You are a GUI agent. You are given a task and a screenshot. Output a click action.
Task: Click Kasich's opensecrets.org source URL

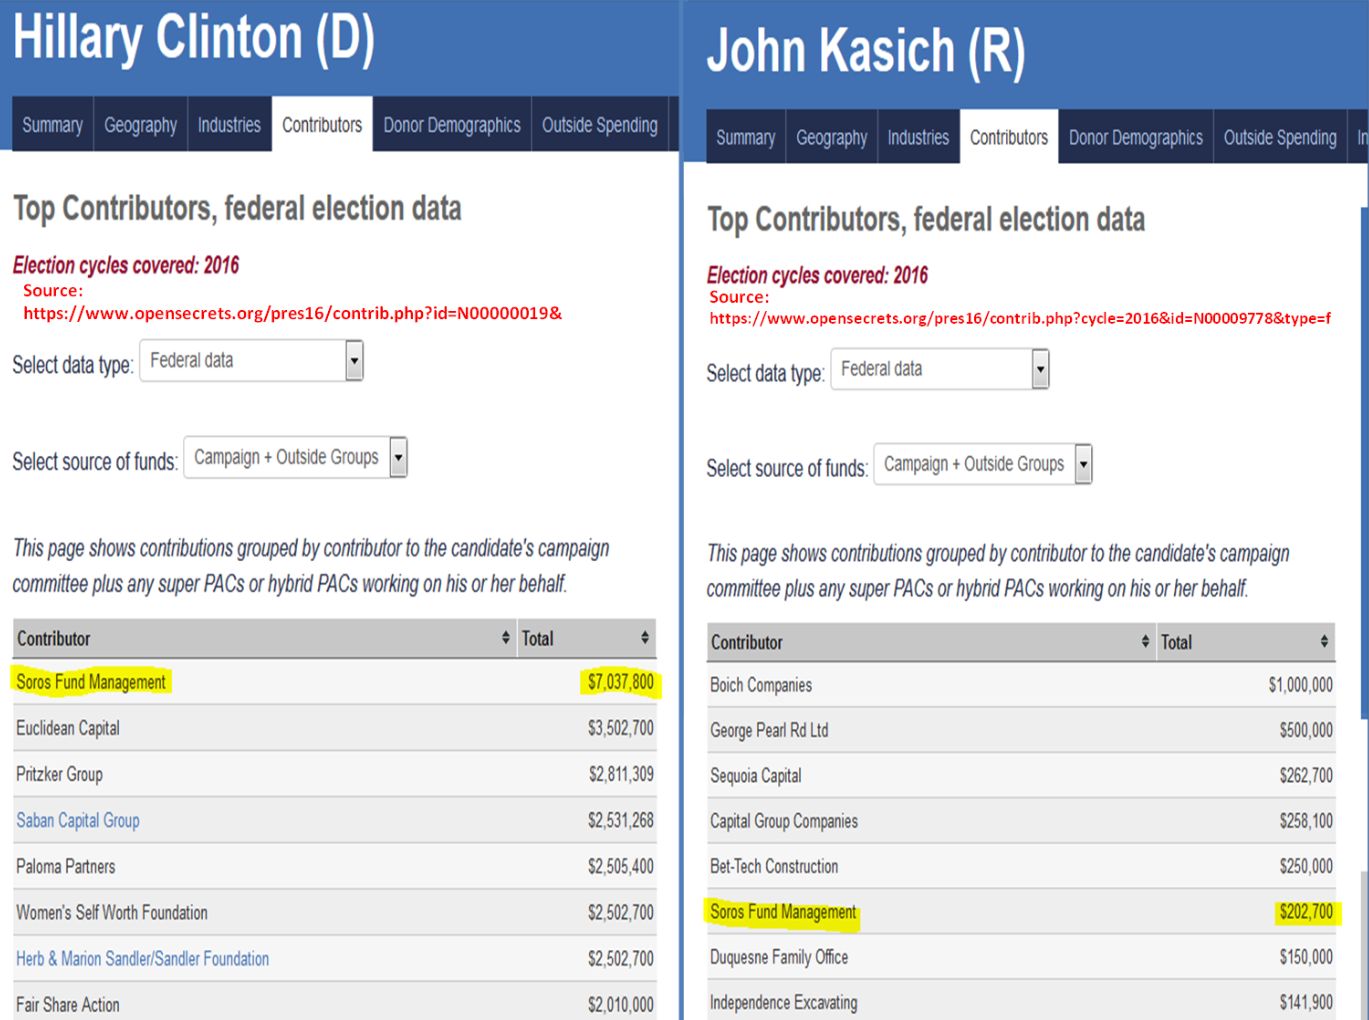point(1020,318)
